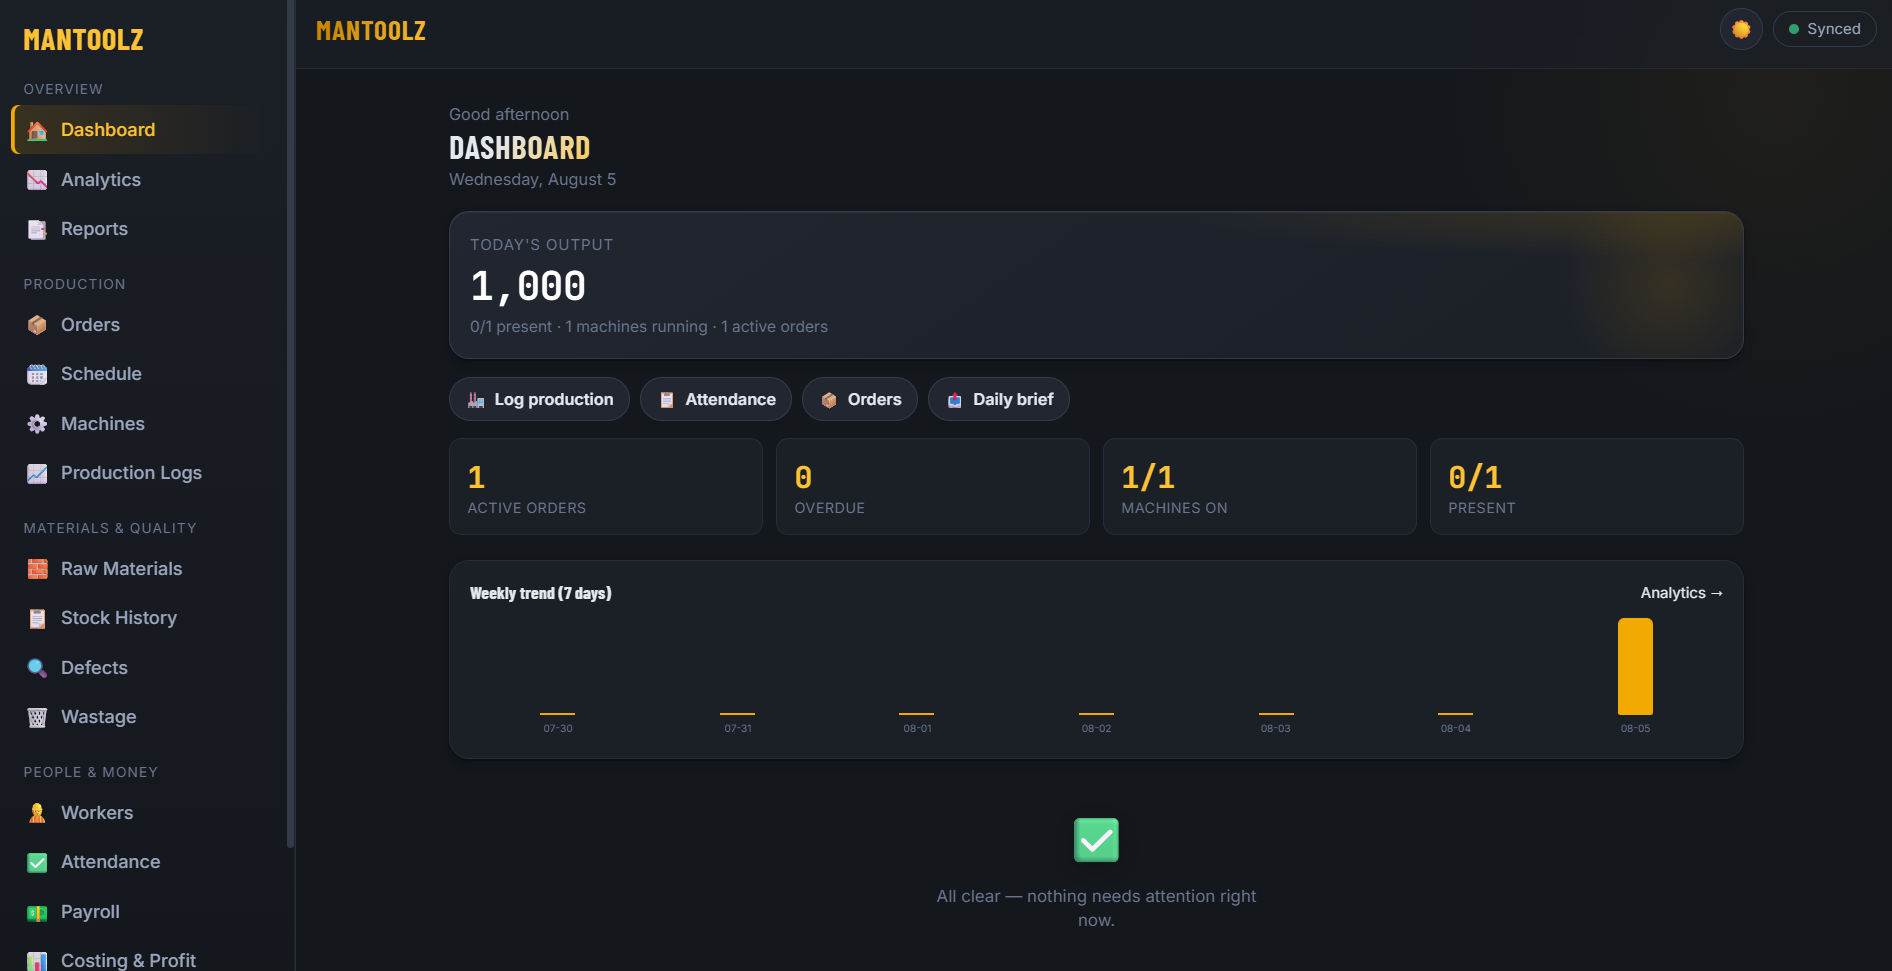1892x971 pixels.
Task: Click the Workers person icon
Action: [x=37, y=813]
